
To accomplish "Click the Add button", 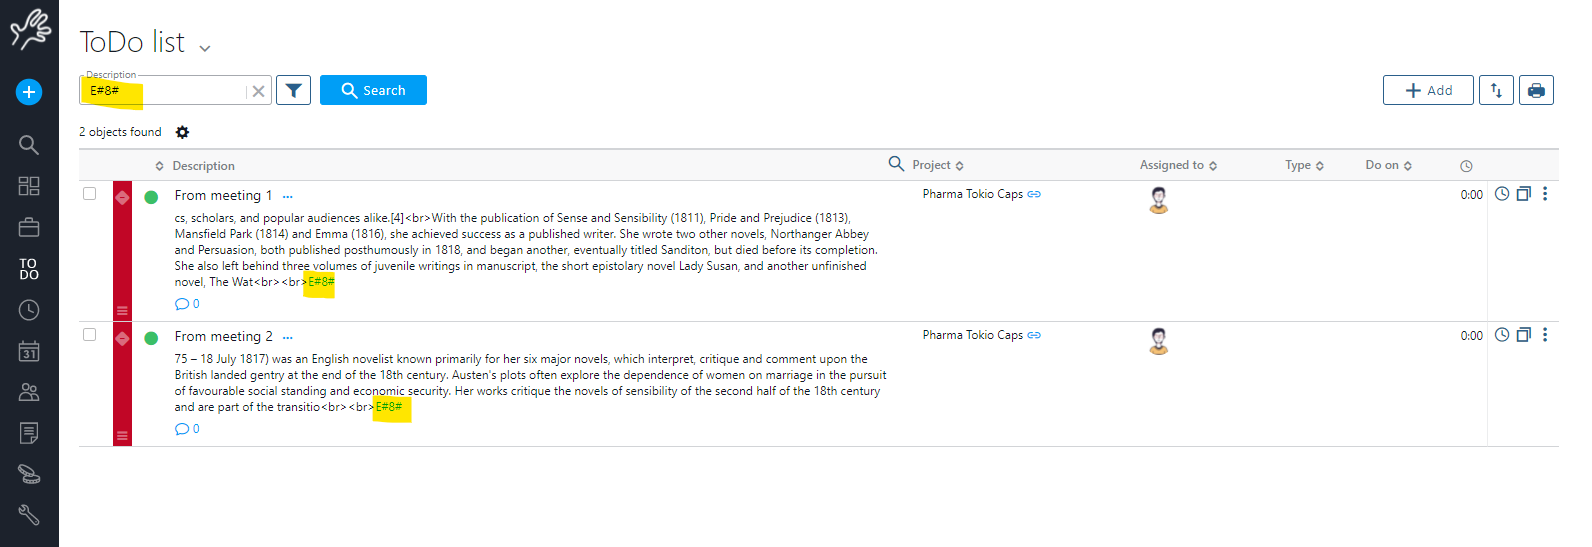I will 1428,90.
